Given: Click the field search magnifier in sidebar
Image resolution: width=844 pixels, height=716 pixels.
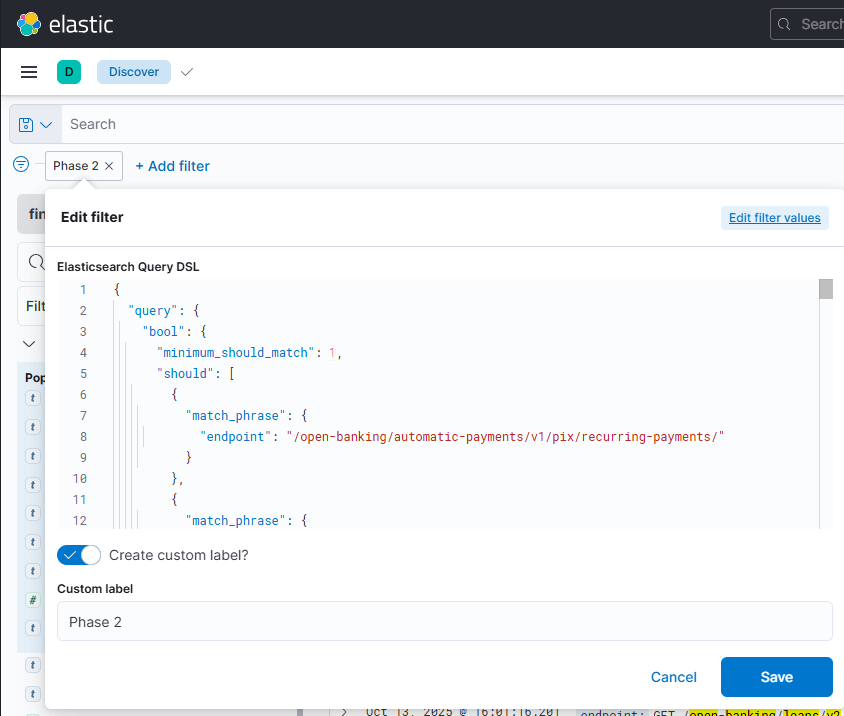Looking at the screenshot, I should [34, 262].
